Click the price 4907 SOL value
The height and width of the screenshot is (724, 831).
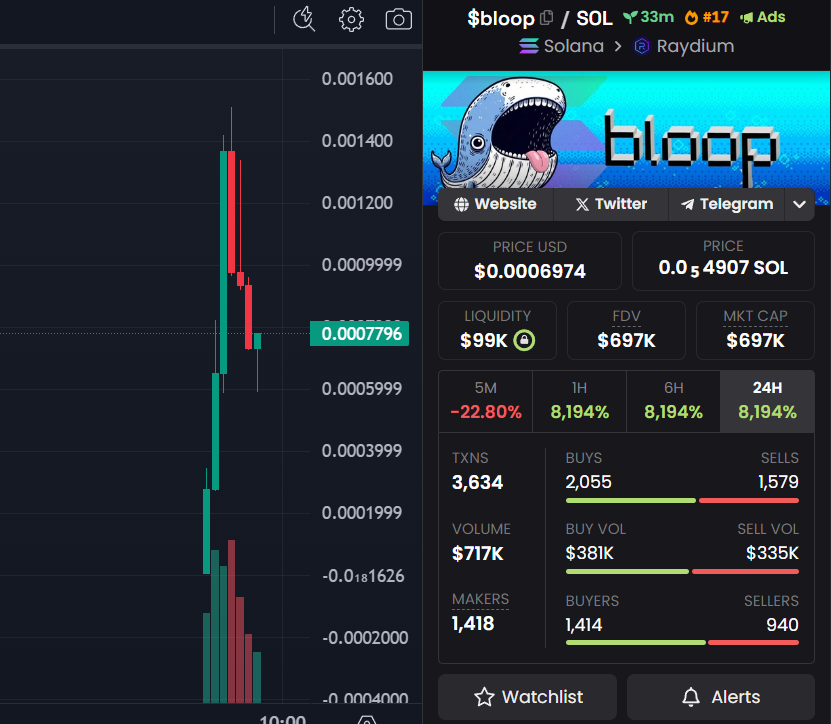coord(723,268)
